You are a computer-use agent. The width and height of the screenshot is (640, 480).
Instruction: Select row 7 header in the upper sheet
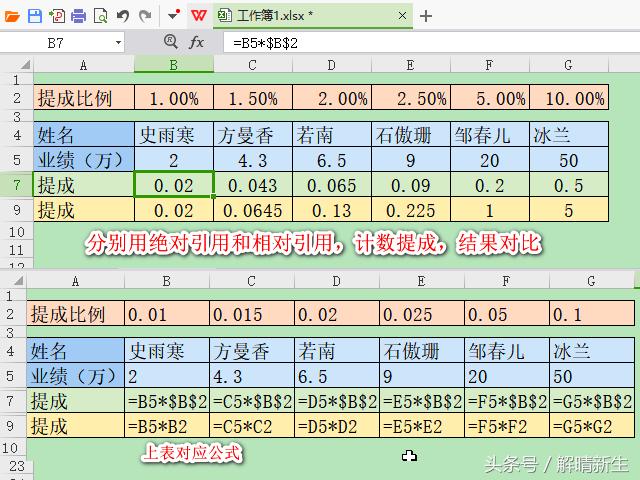pyautogui.click(x=16, y=185)
